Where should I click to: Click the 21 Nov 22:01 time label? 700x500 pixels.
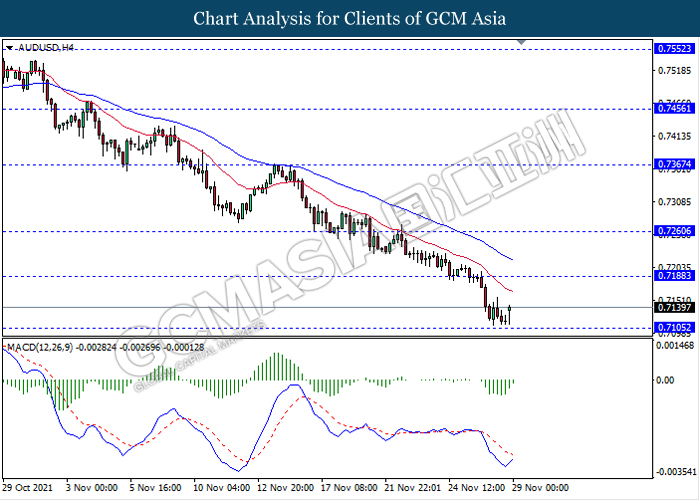point(412,487)
